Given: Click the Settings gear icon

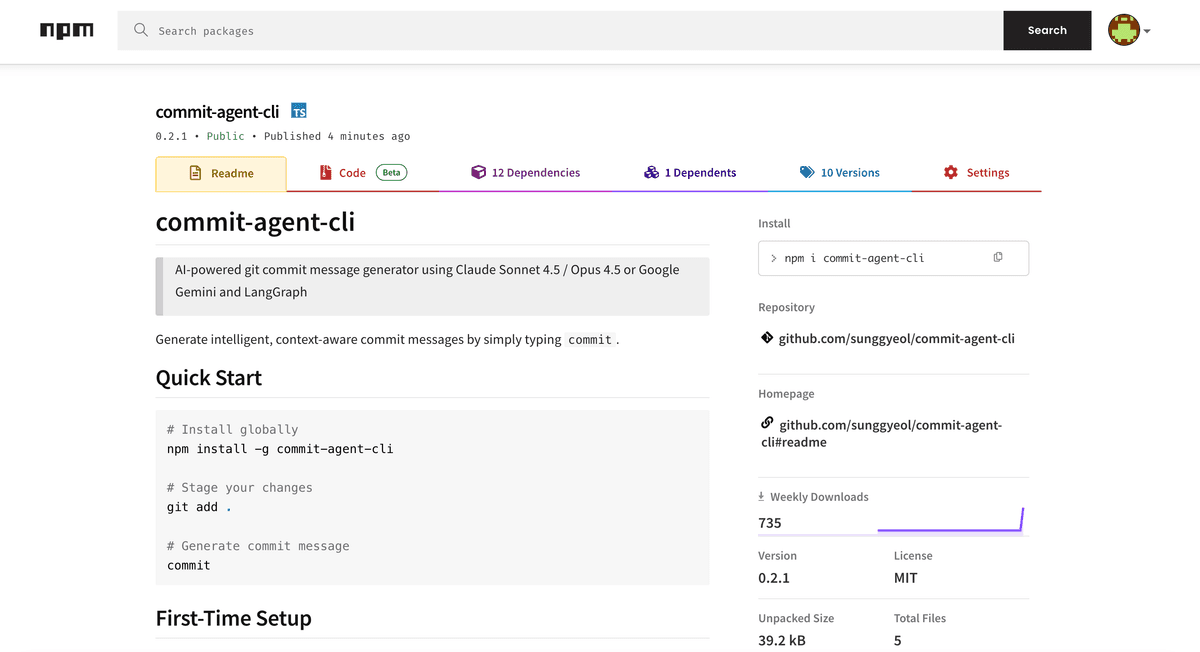Looking at the screenshot, I should point(950,172).
